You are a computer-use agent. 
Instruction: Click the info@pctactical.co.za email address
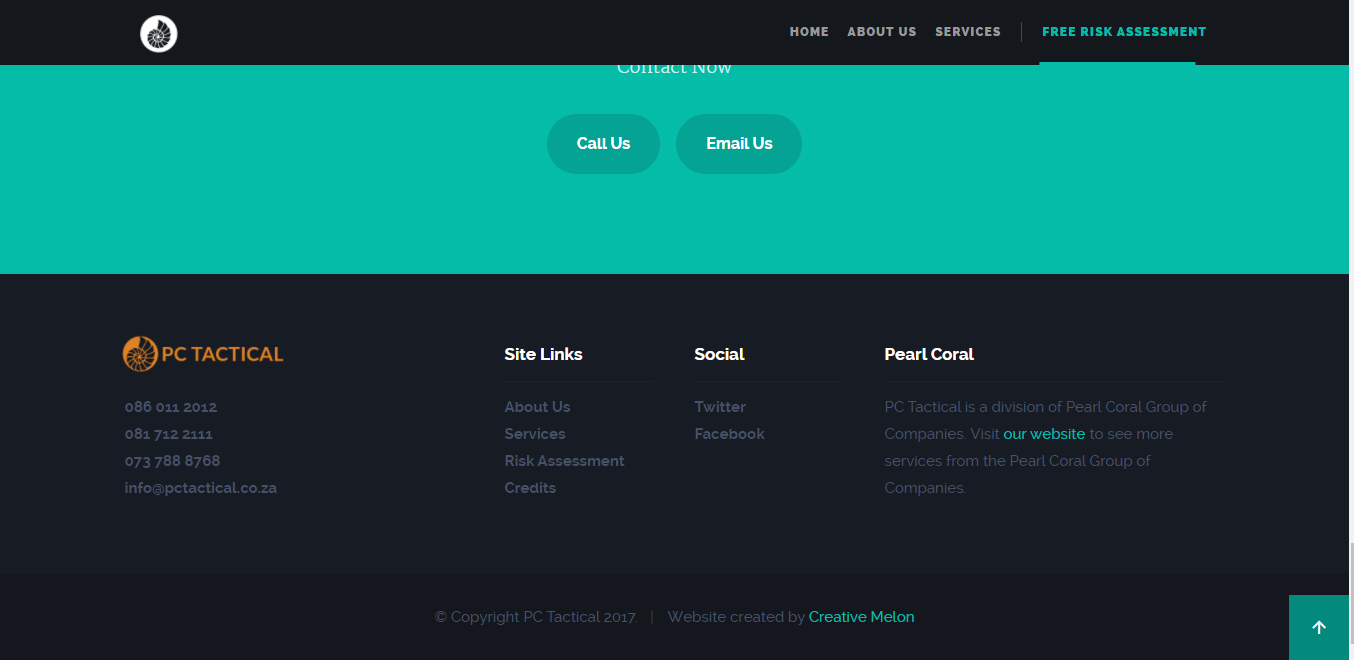(x=200, y=488)
